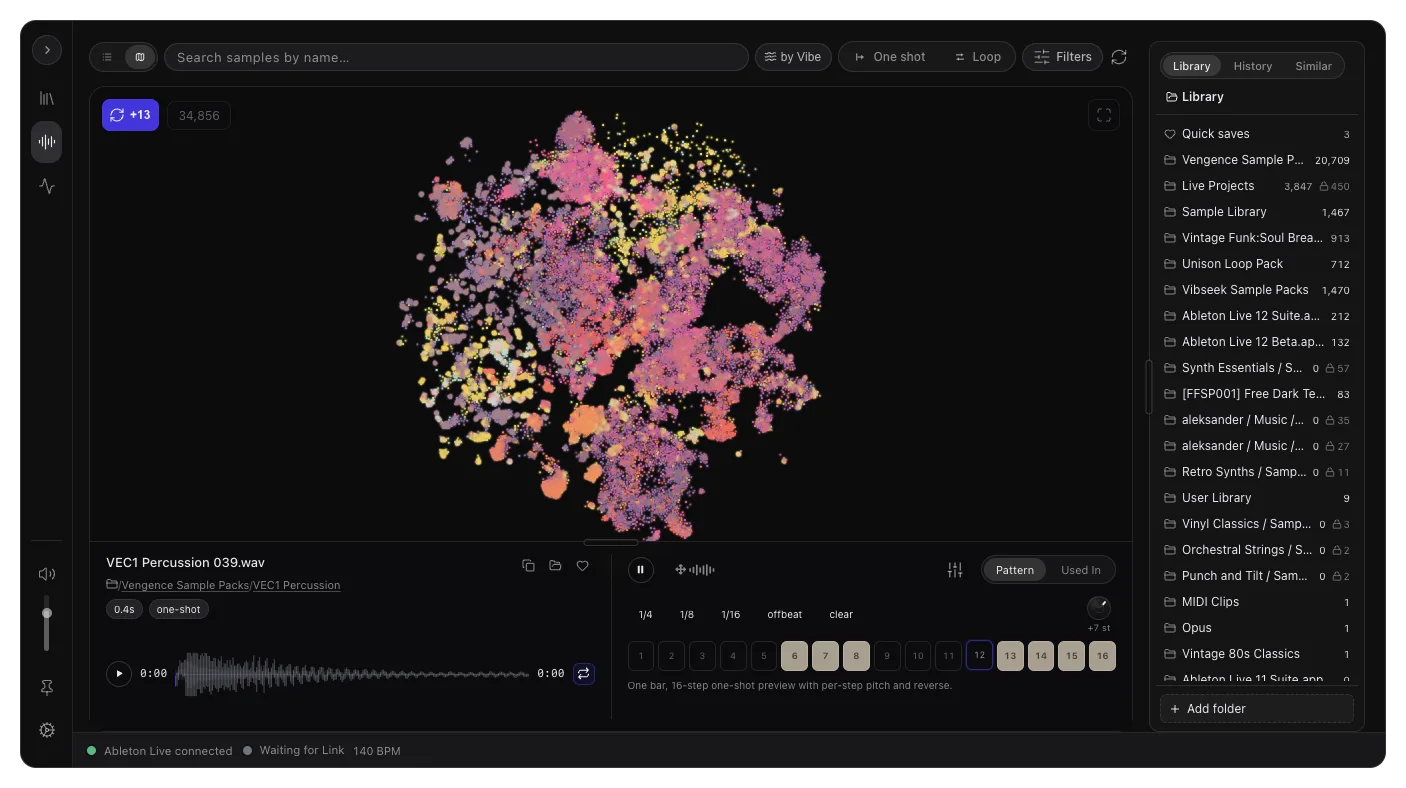
Task: Click the drag waveform icon
Action: 695,570
